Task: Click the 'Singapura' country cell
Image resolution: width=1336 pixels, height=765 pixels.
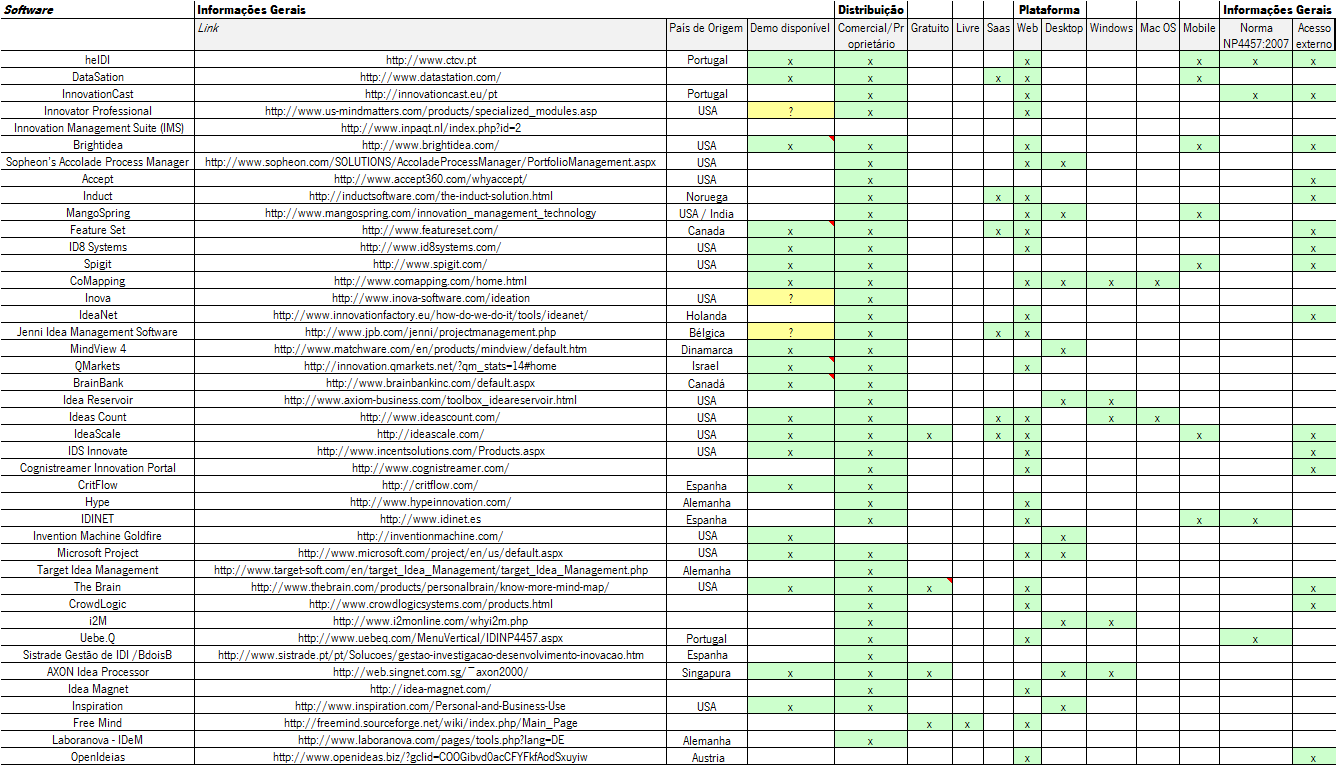Action: click(707, 672)
